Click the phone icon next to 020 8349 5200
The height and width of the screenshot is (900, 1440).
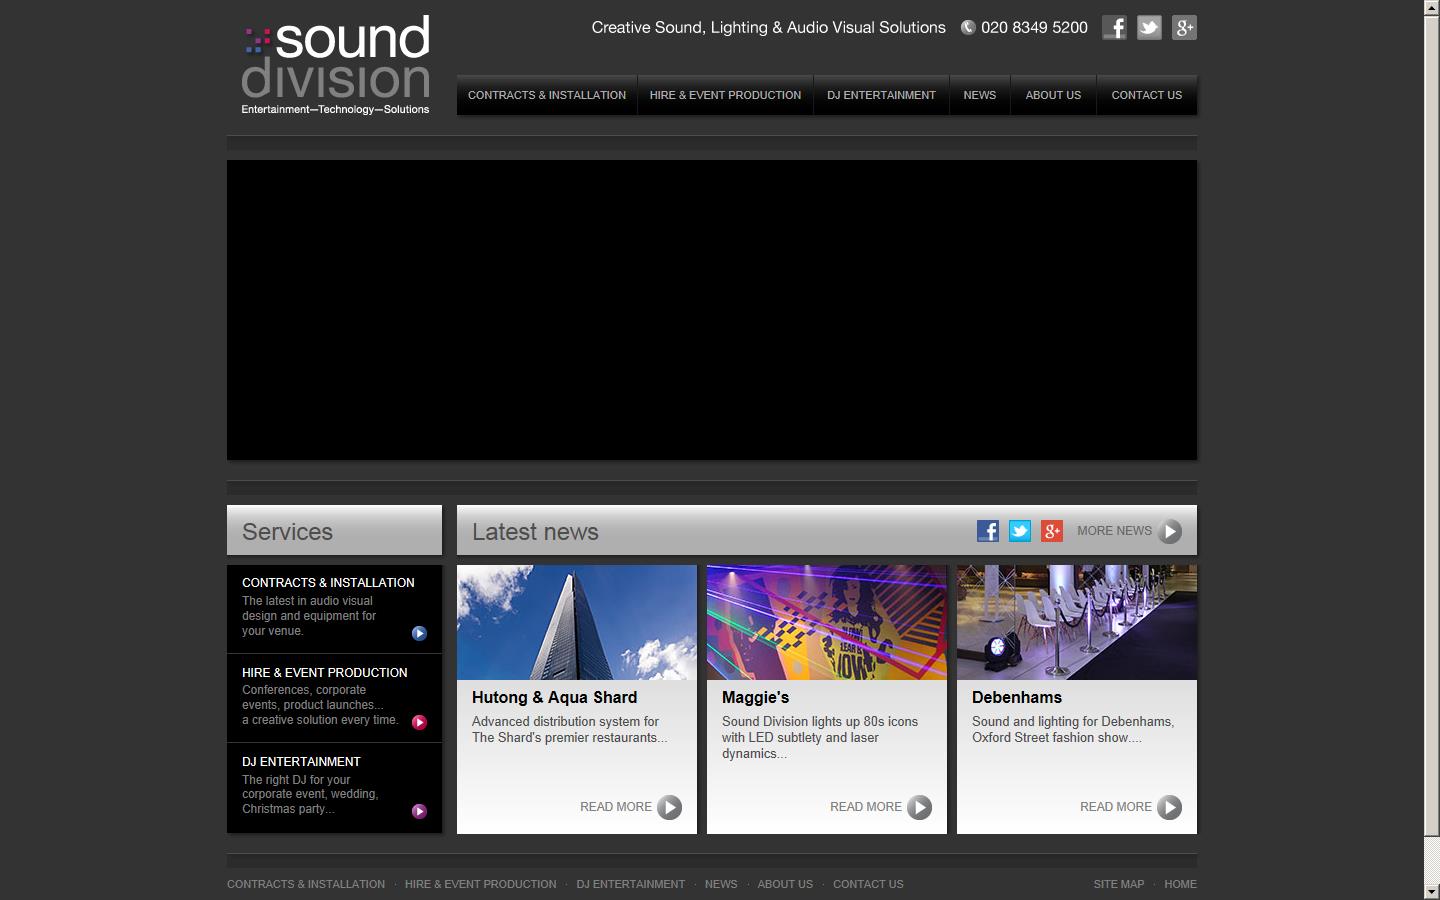(x=966, y=27)
